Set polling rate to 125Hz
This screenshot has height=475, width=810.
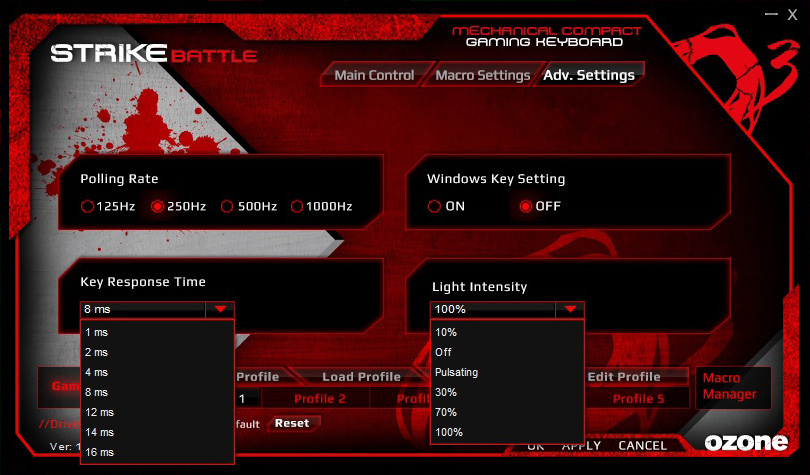87,207
